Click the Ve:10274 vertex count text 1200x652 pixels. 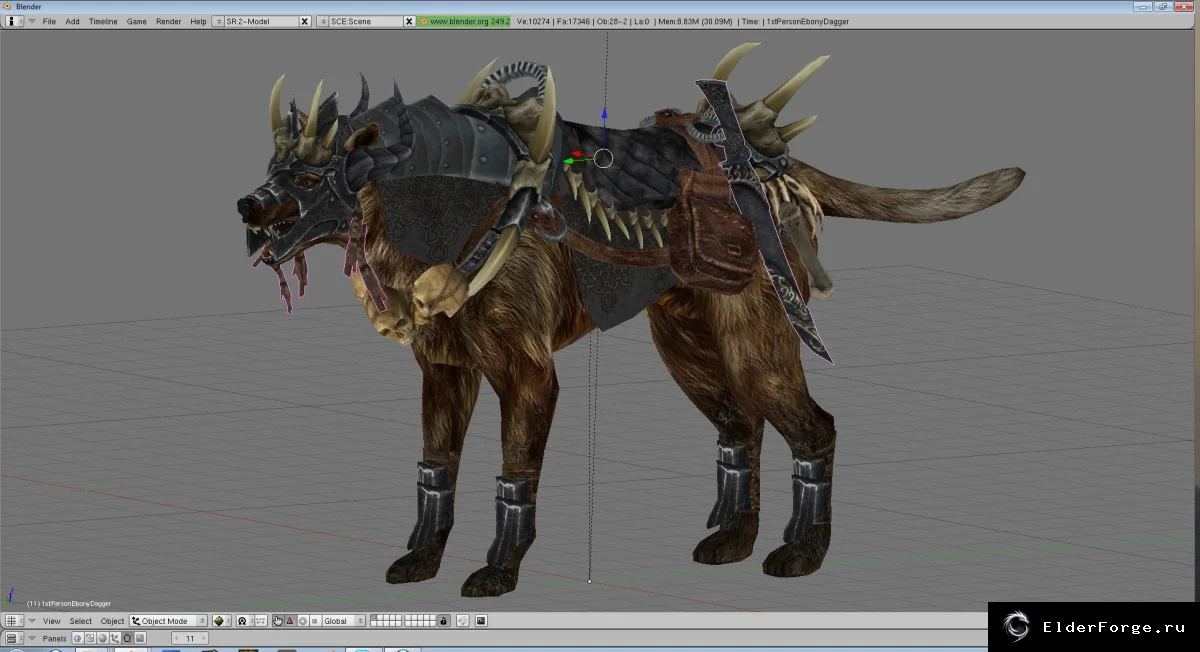pyautogui.click(x=535, y=21)
